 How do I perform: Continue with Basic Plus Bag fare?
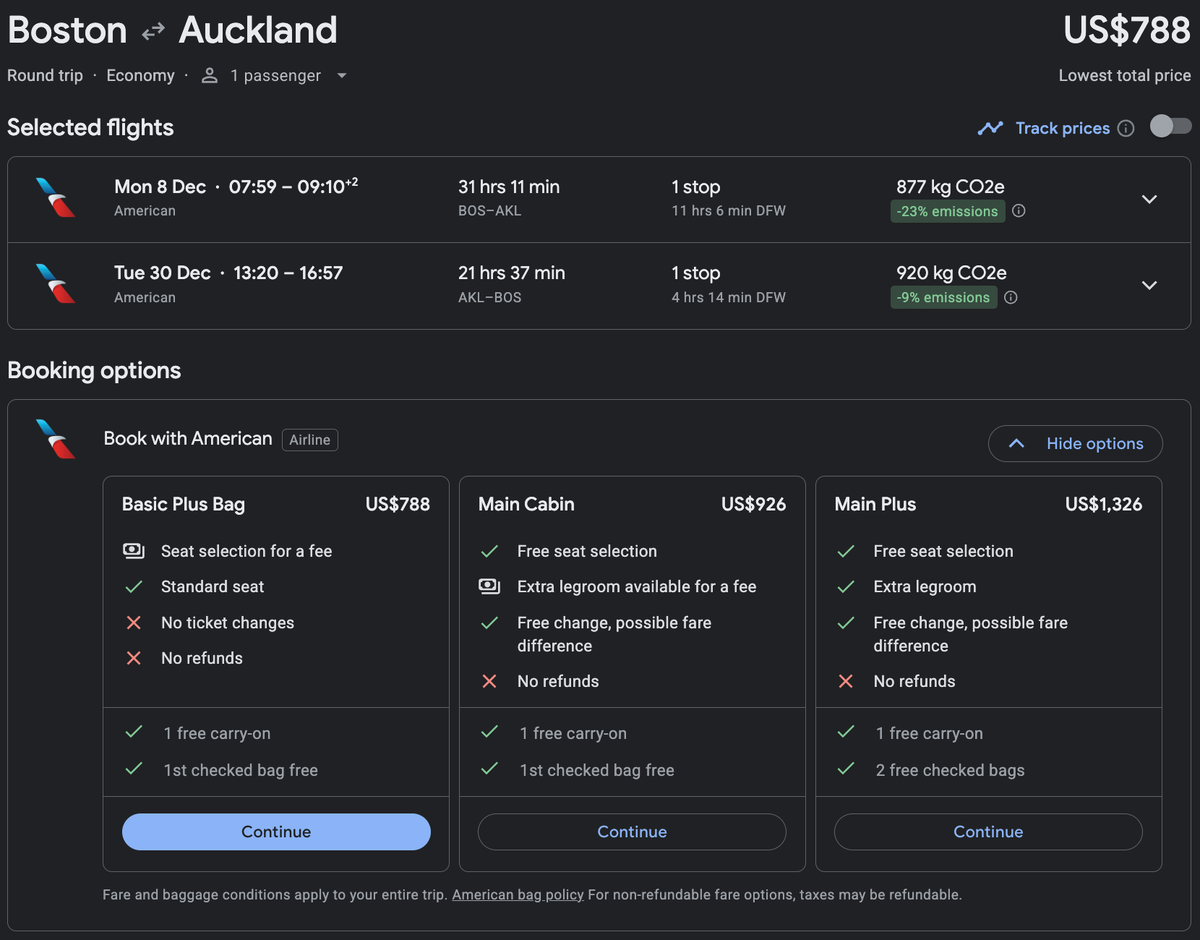(x=276, y=832)
